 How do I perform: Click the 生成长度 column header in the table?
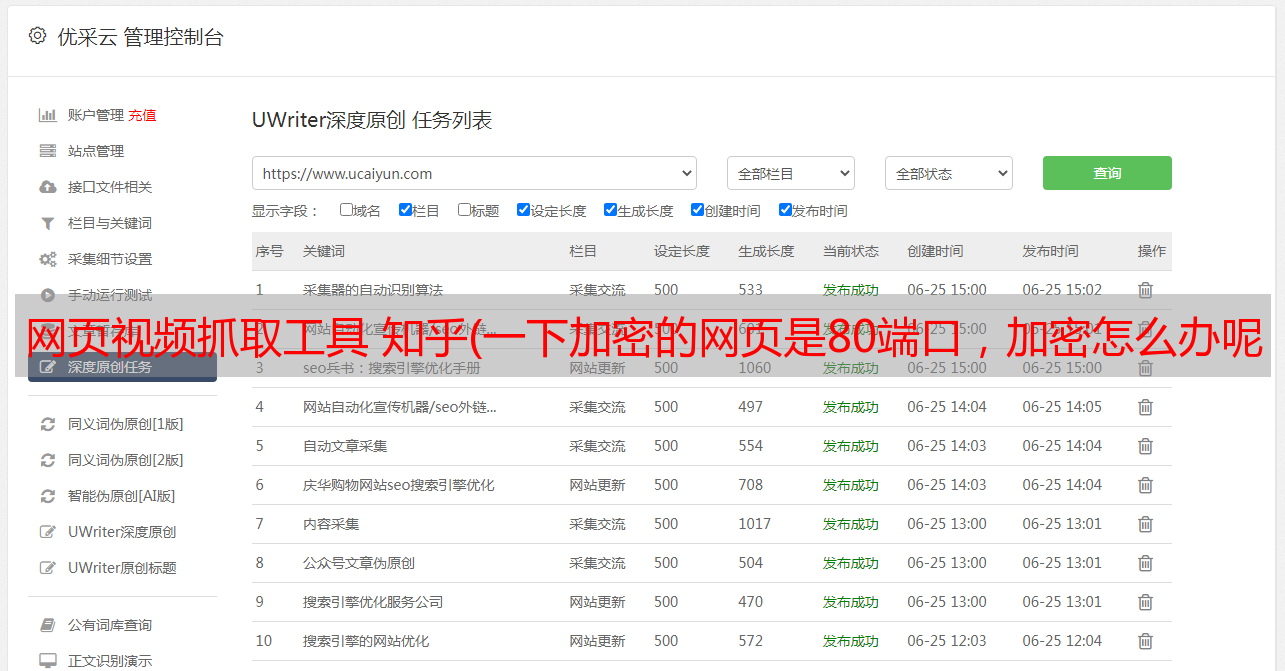coord(767,251)
